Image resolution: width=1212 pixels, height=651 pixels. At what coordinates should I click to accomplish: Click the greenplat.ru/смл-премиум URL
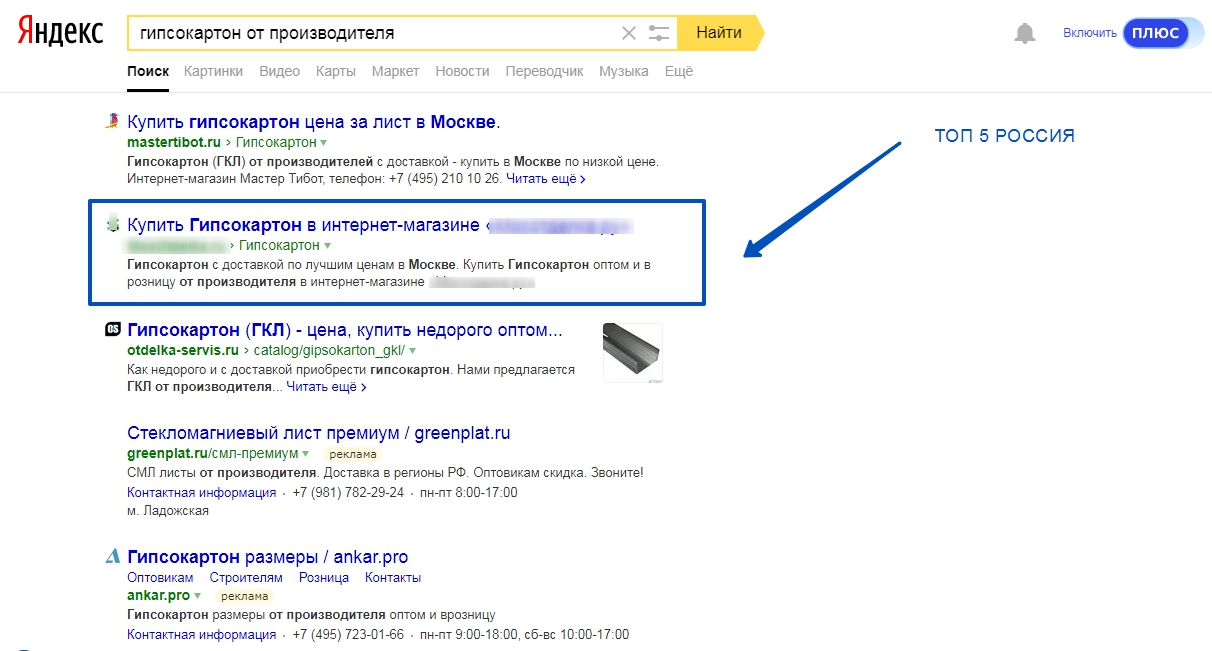(214, 454)
